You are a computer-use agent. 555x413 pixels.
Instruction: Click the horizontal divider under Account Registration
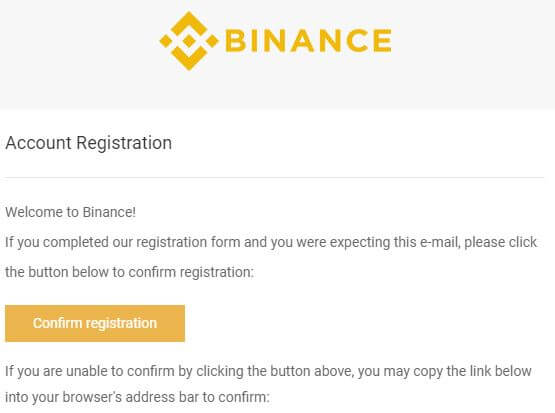click(x=274, y=177)
